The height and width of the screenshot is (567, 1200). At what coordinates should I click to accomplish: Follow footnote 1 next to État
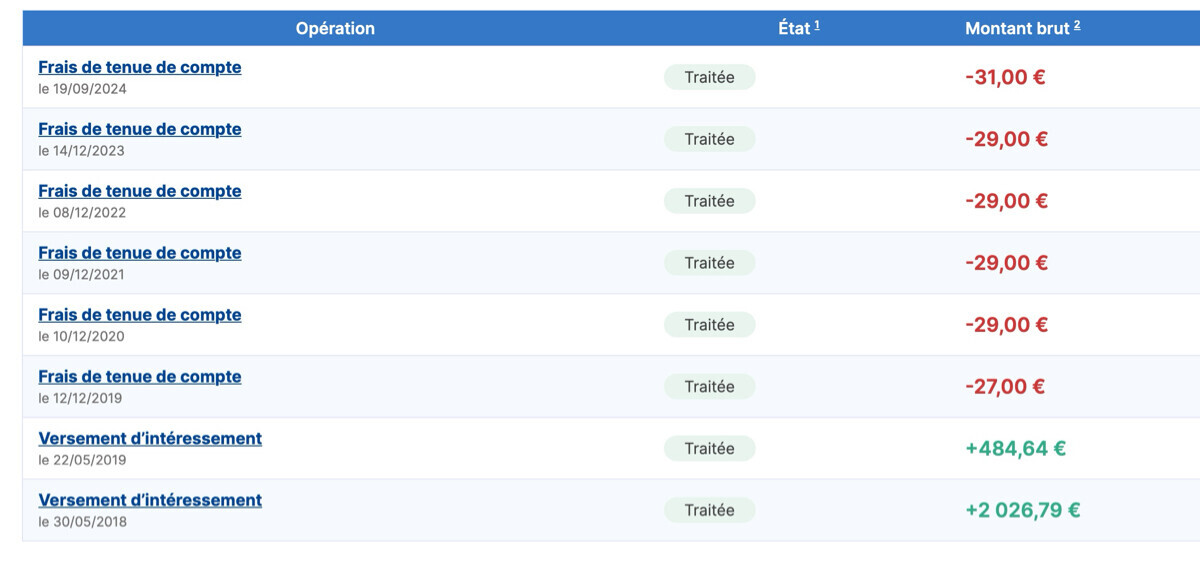coord(817,26)
